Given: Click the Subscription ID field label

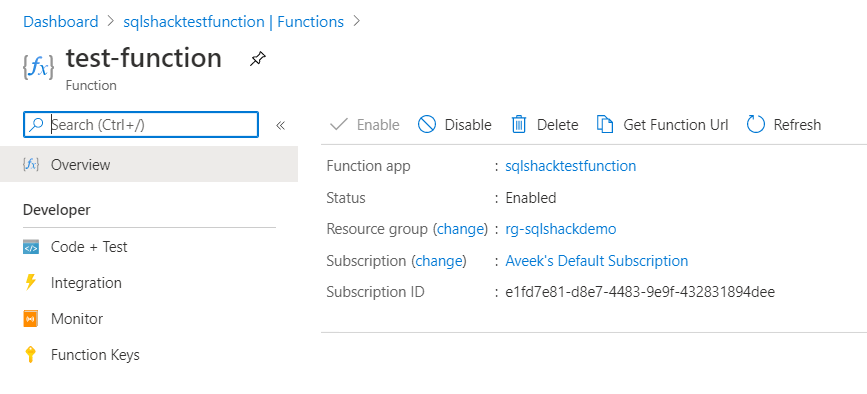Looking at the screenshot, I should 375,292.
